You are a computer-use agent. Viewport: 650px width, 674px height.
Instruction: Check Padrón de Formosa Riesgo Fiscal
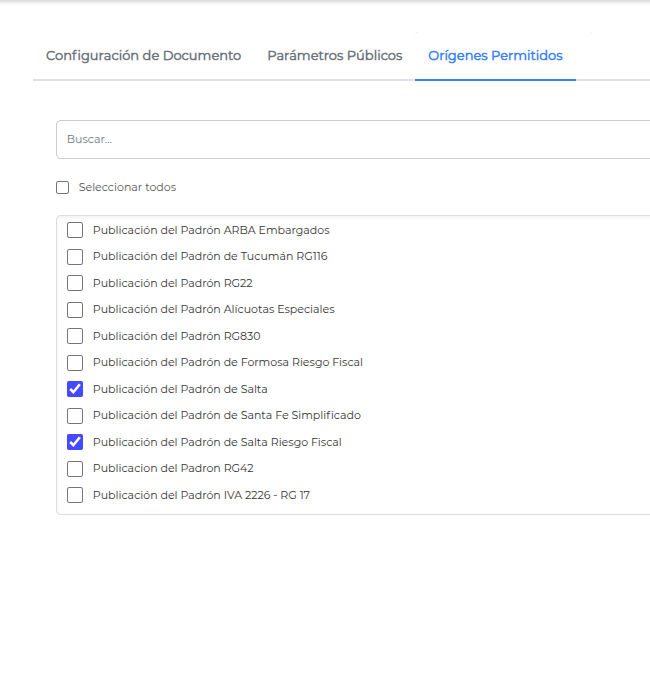click(75, 363)
